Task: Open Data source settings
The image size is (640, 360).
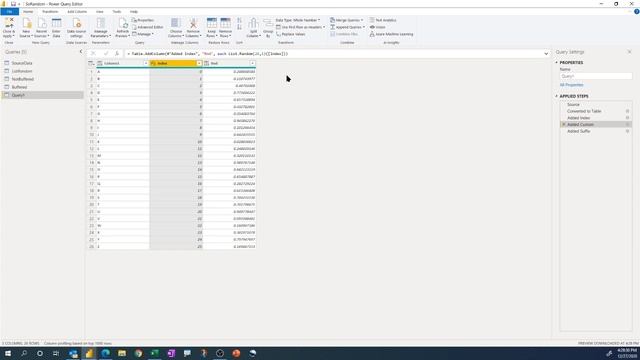Action: click(x=76, y=28)
